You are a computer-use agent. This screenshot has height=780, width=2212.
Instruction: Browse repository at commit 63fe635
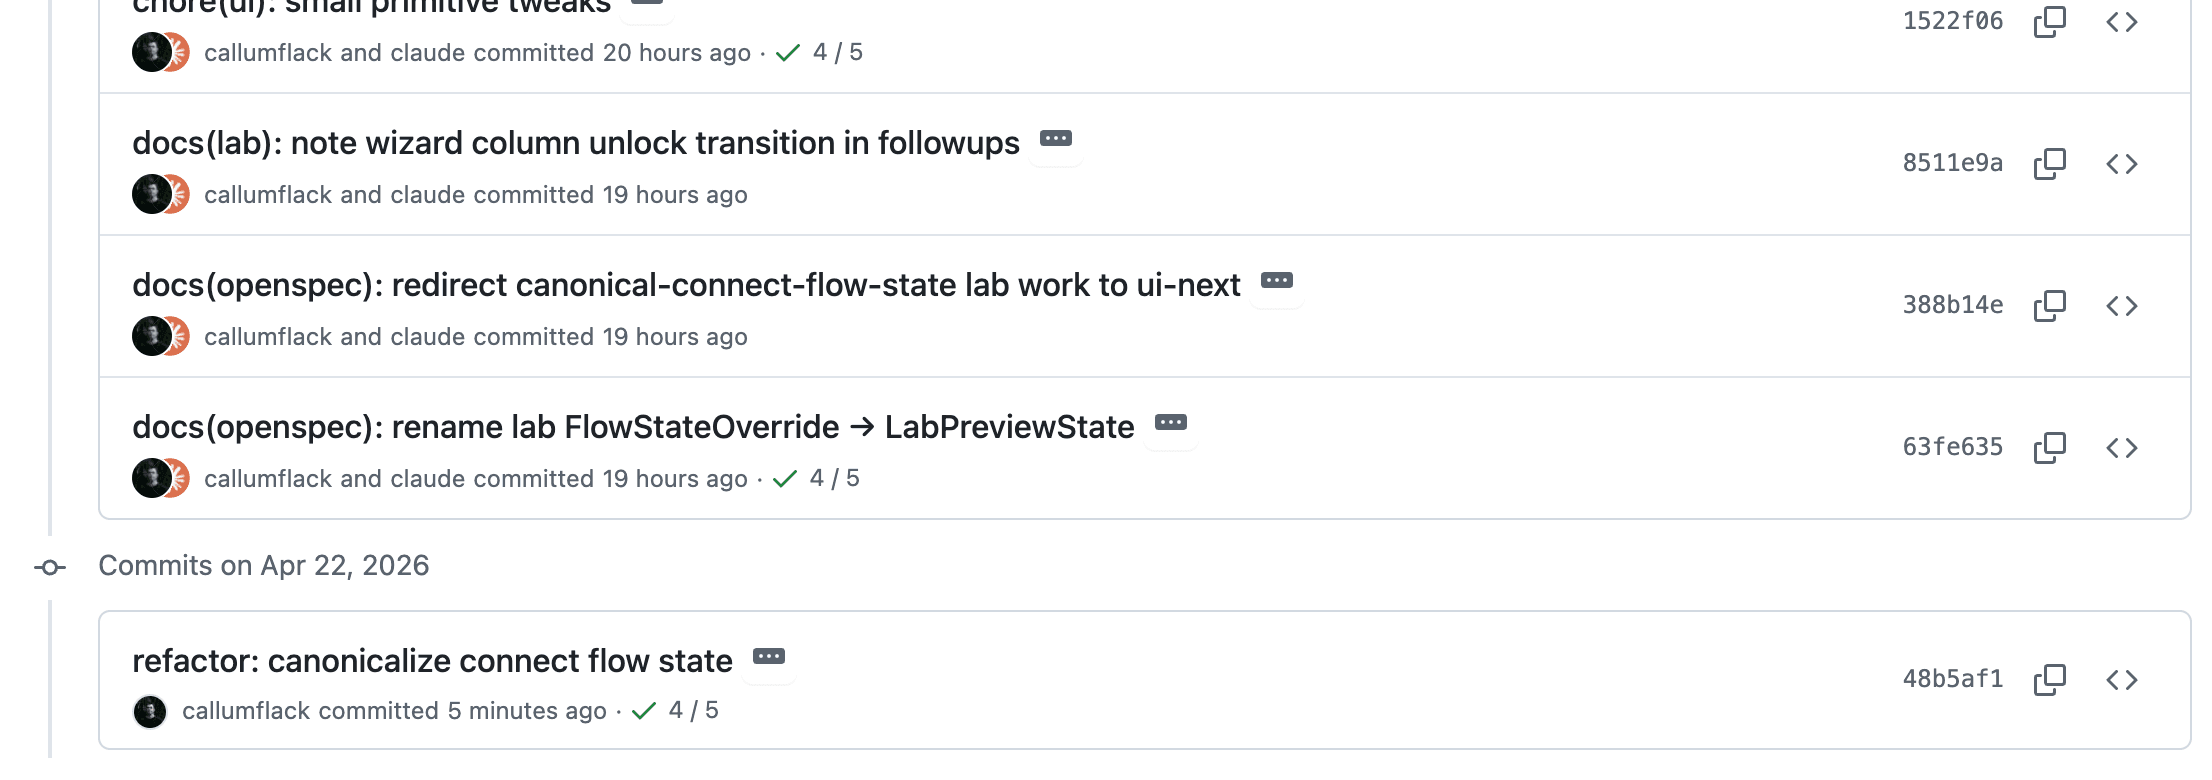pos(2121,447)
